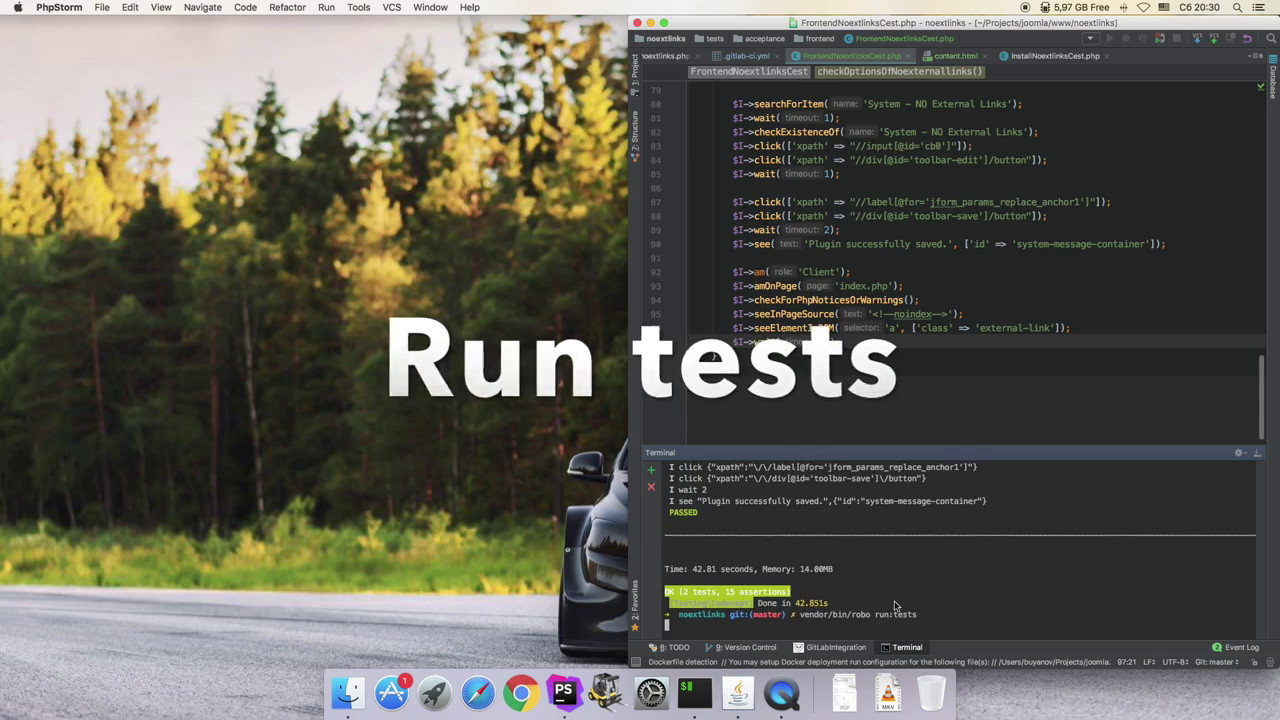Open App Store from the Dock
Image resolution: width=1280 pixels, height=720 pixels.
click(x=391, y=692)
